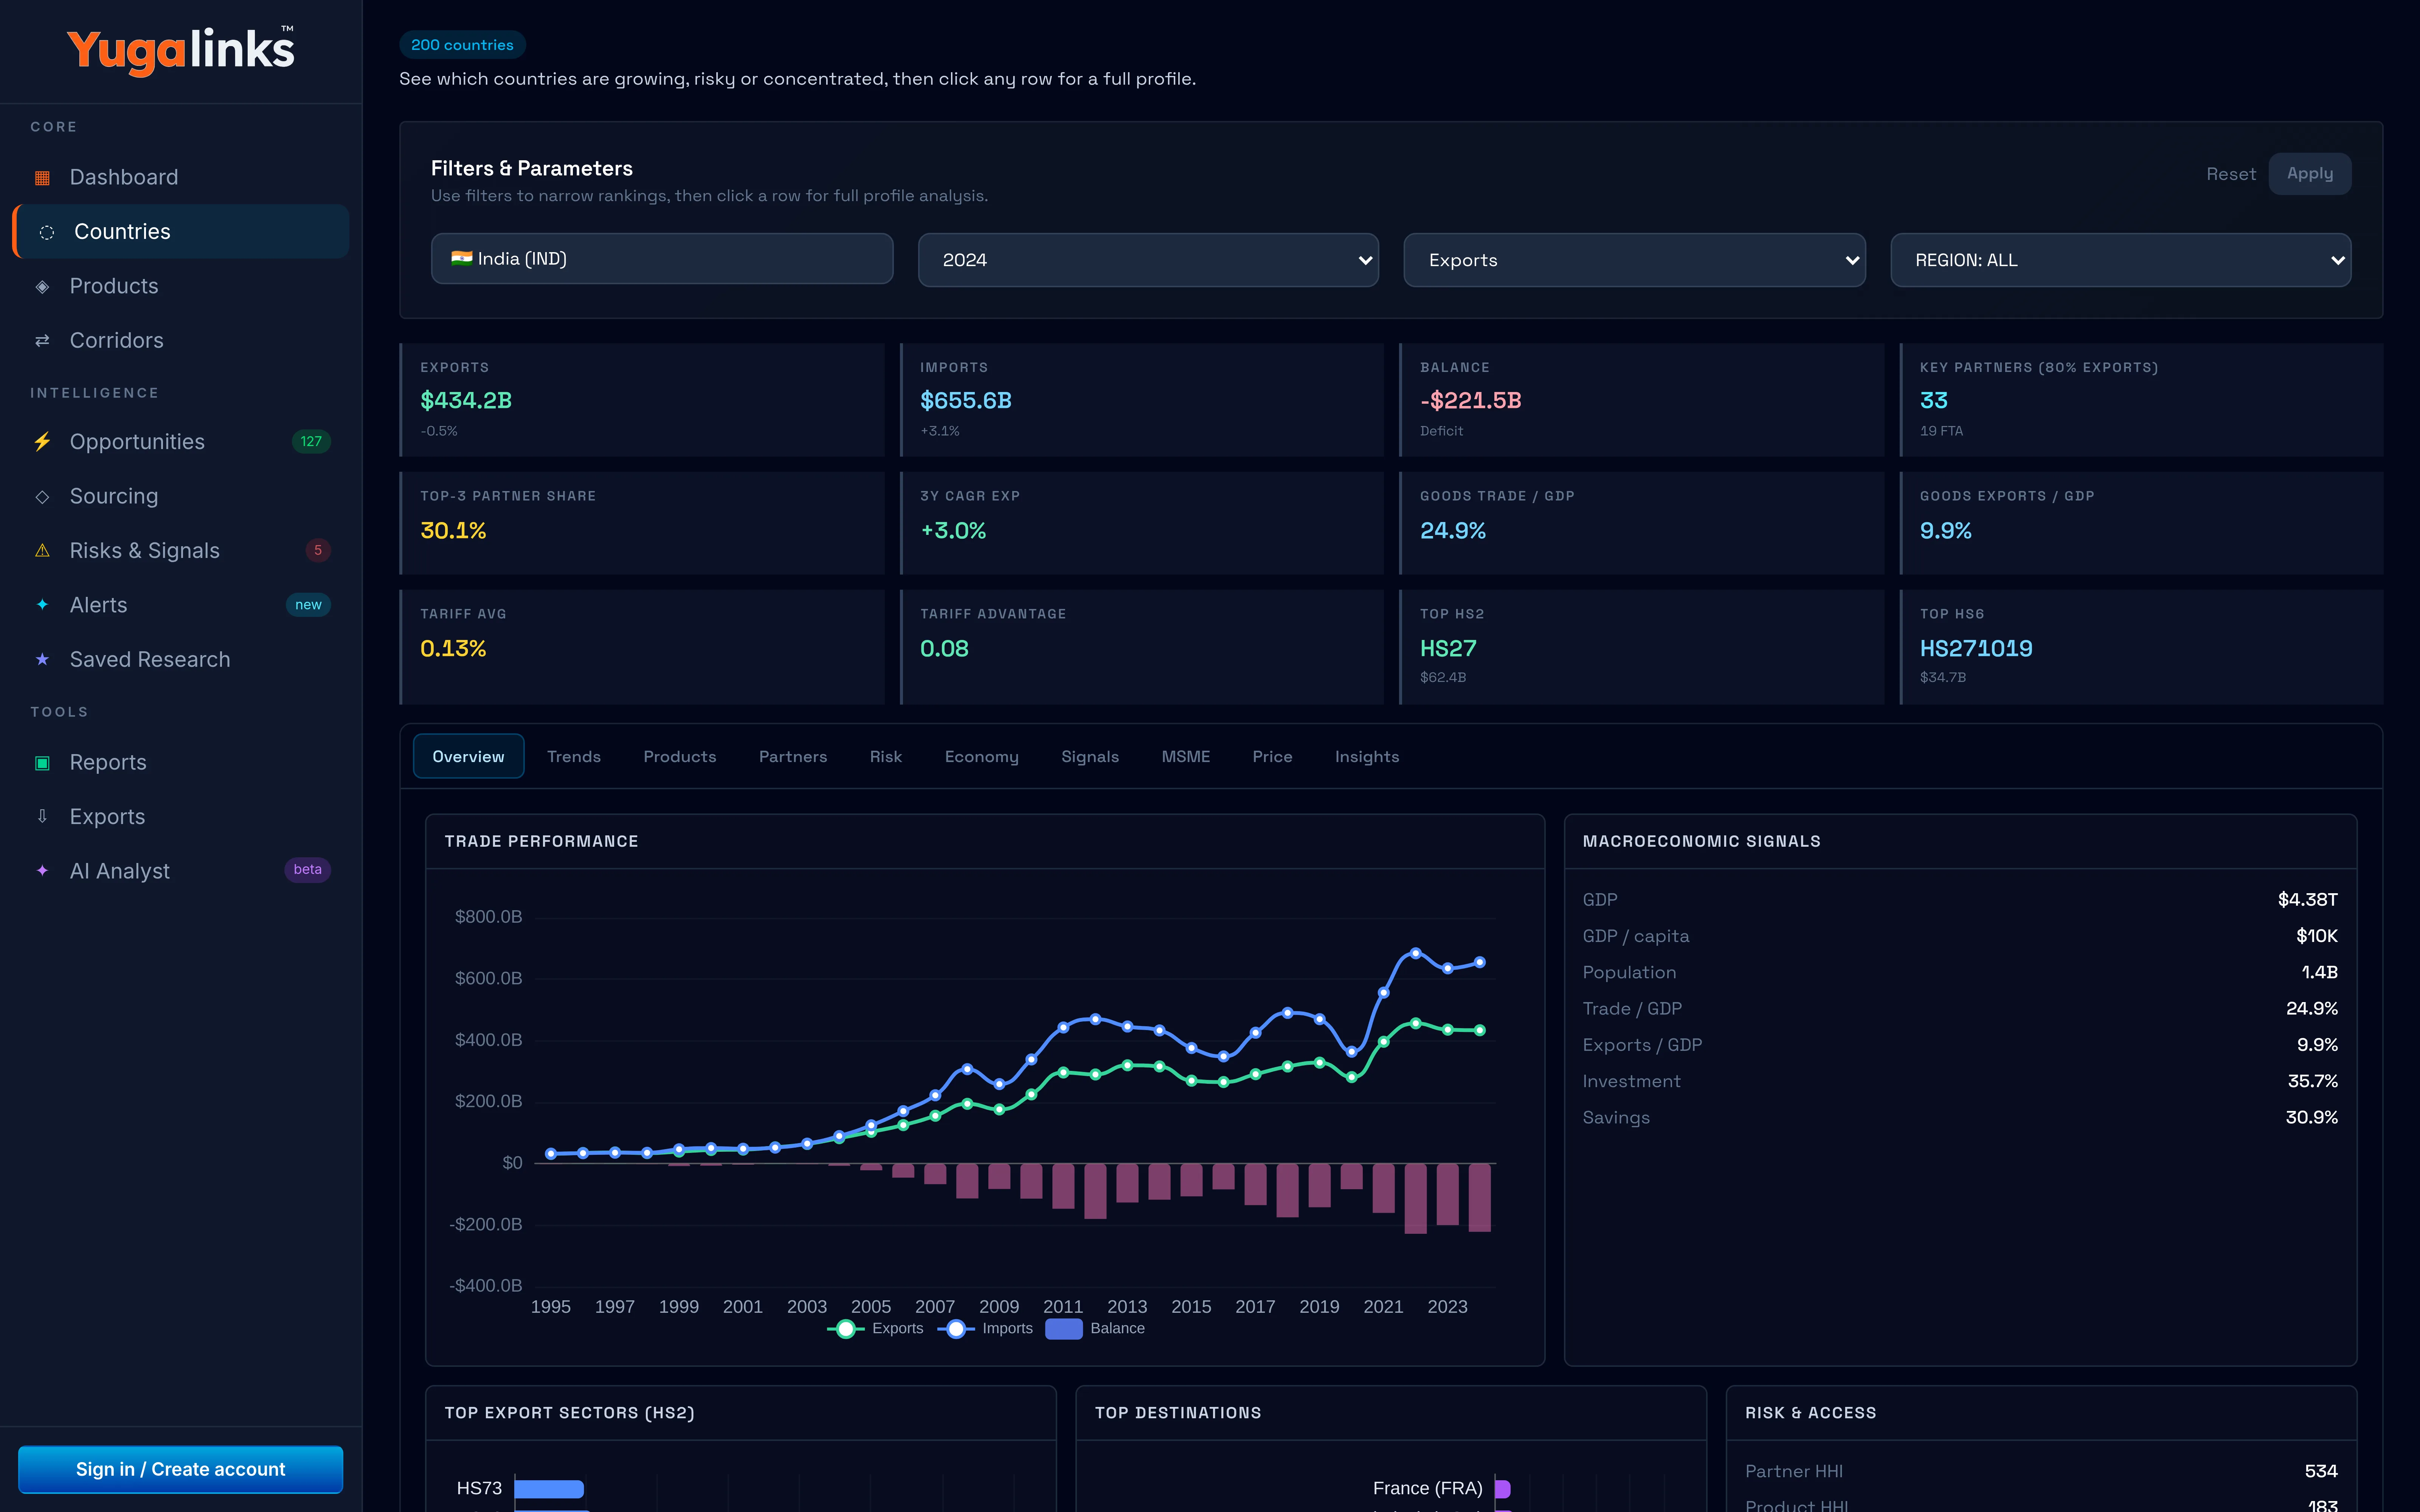
Task: Click the Top HS2 HS27 value
Action: [x=1448, y=649]
